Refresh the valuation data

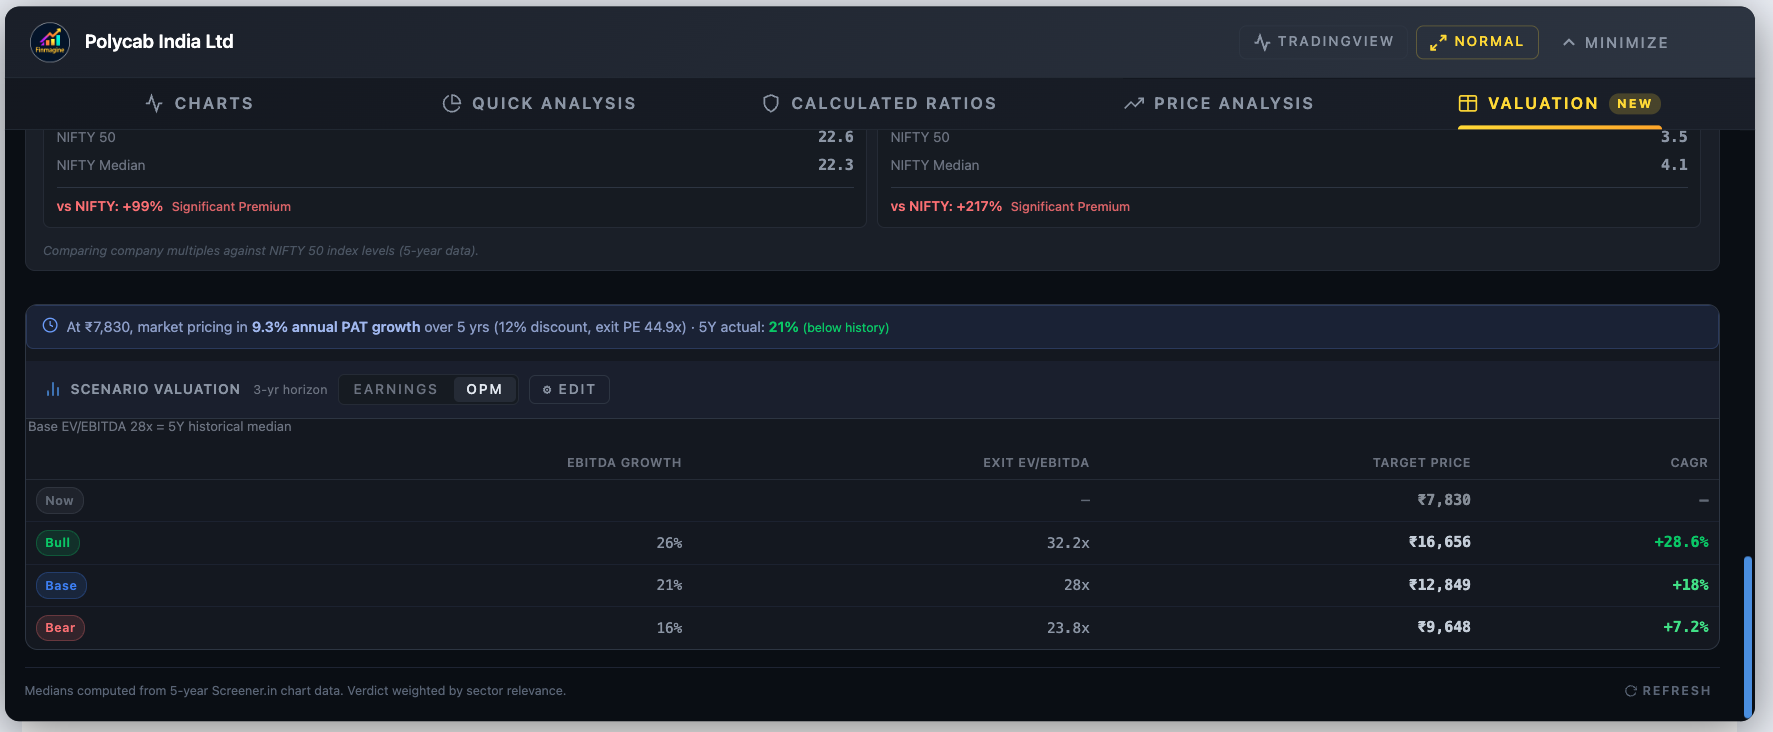(x=1668, y=691)
